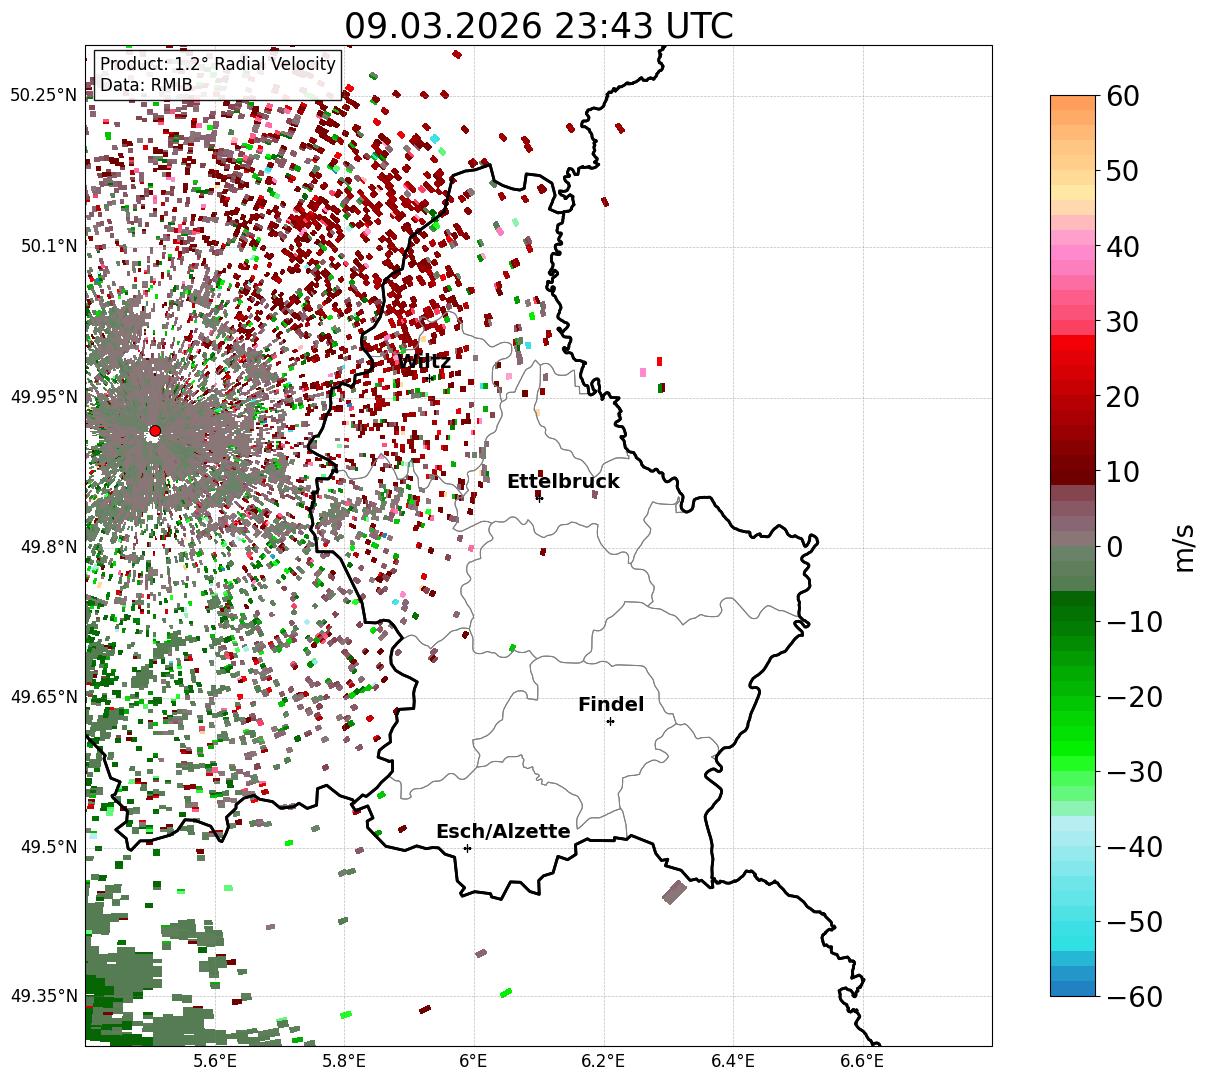
Task: Click the colorbar label 40
Action: [x=1123, y=246]
